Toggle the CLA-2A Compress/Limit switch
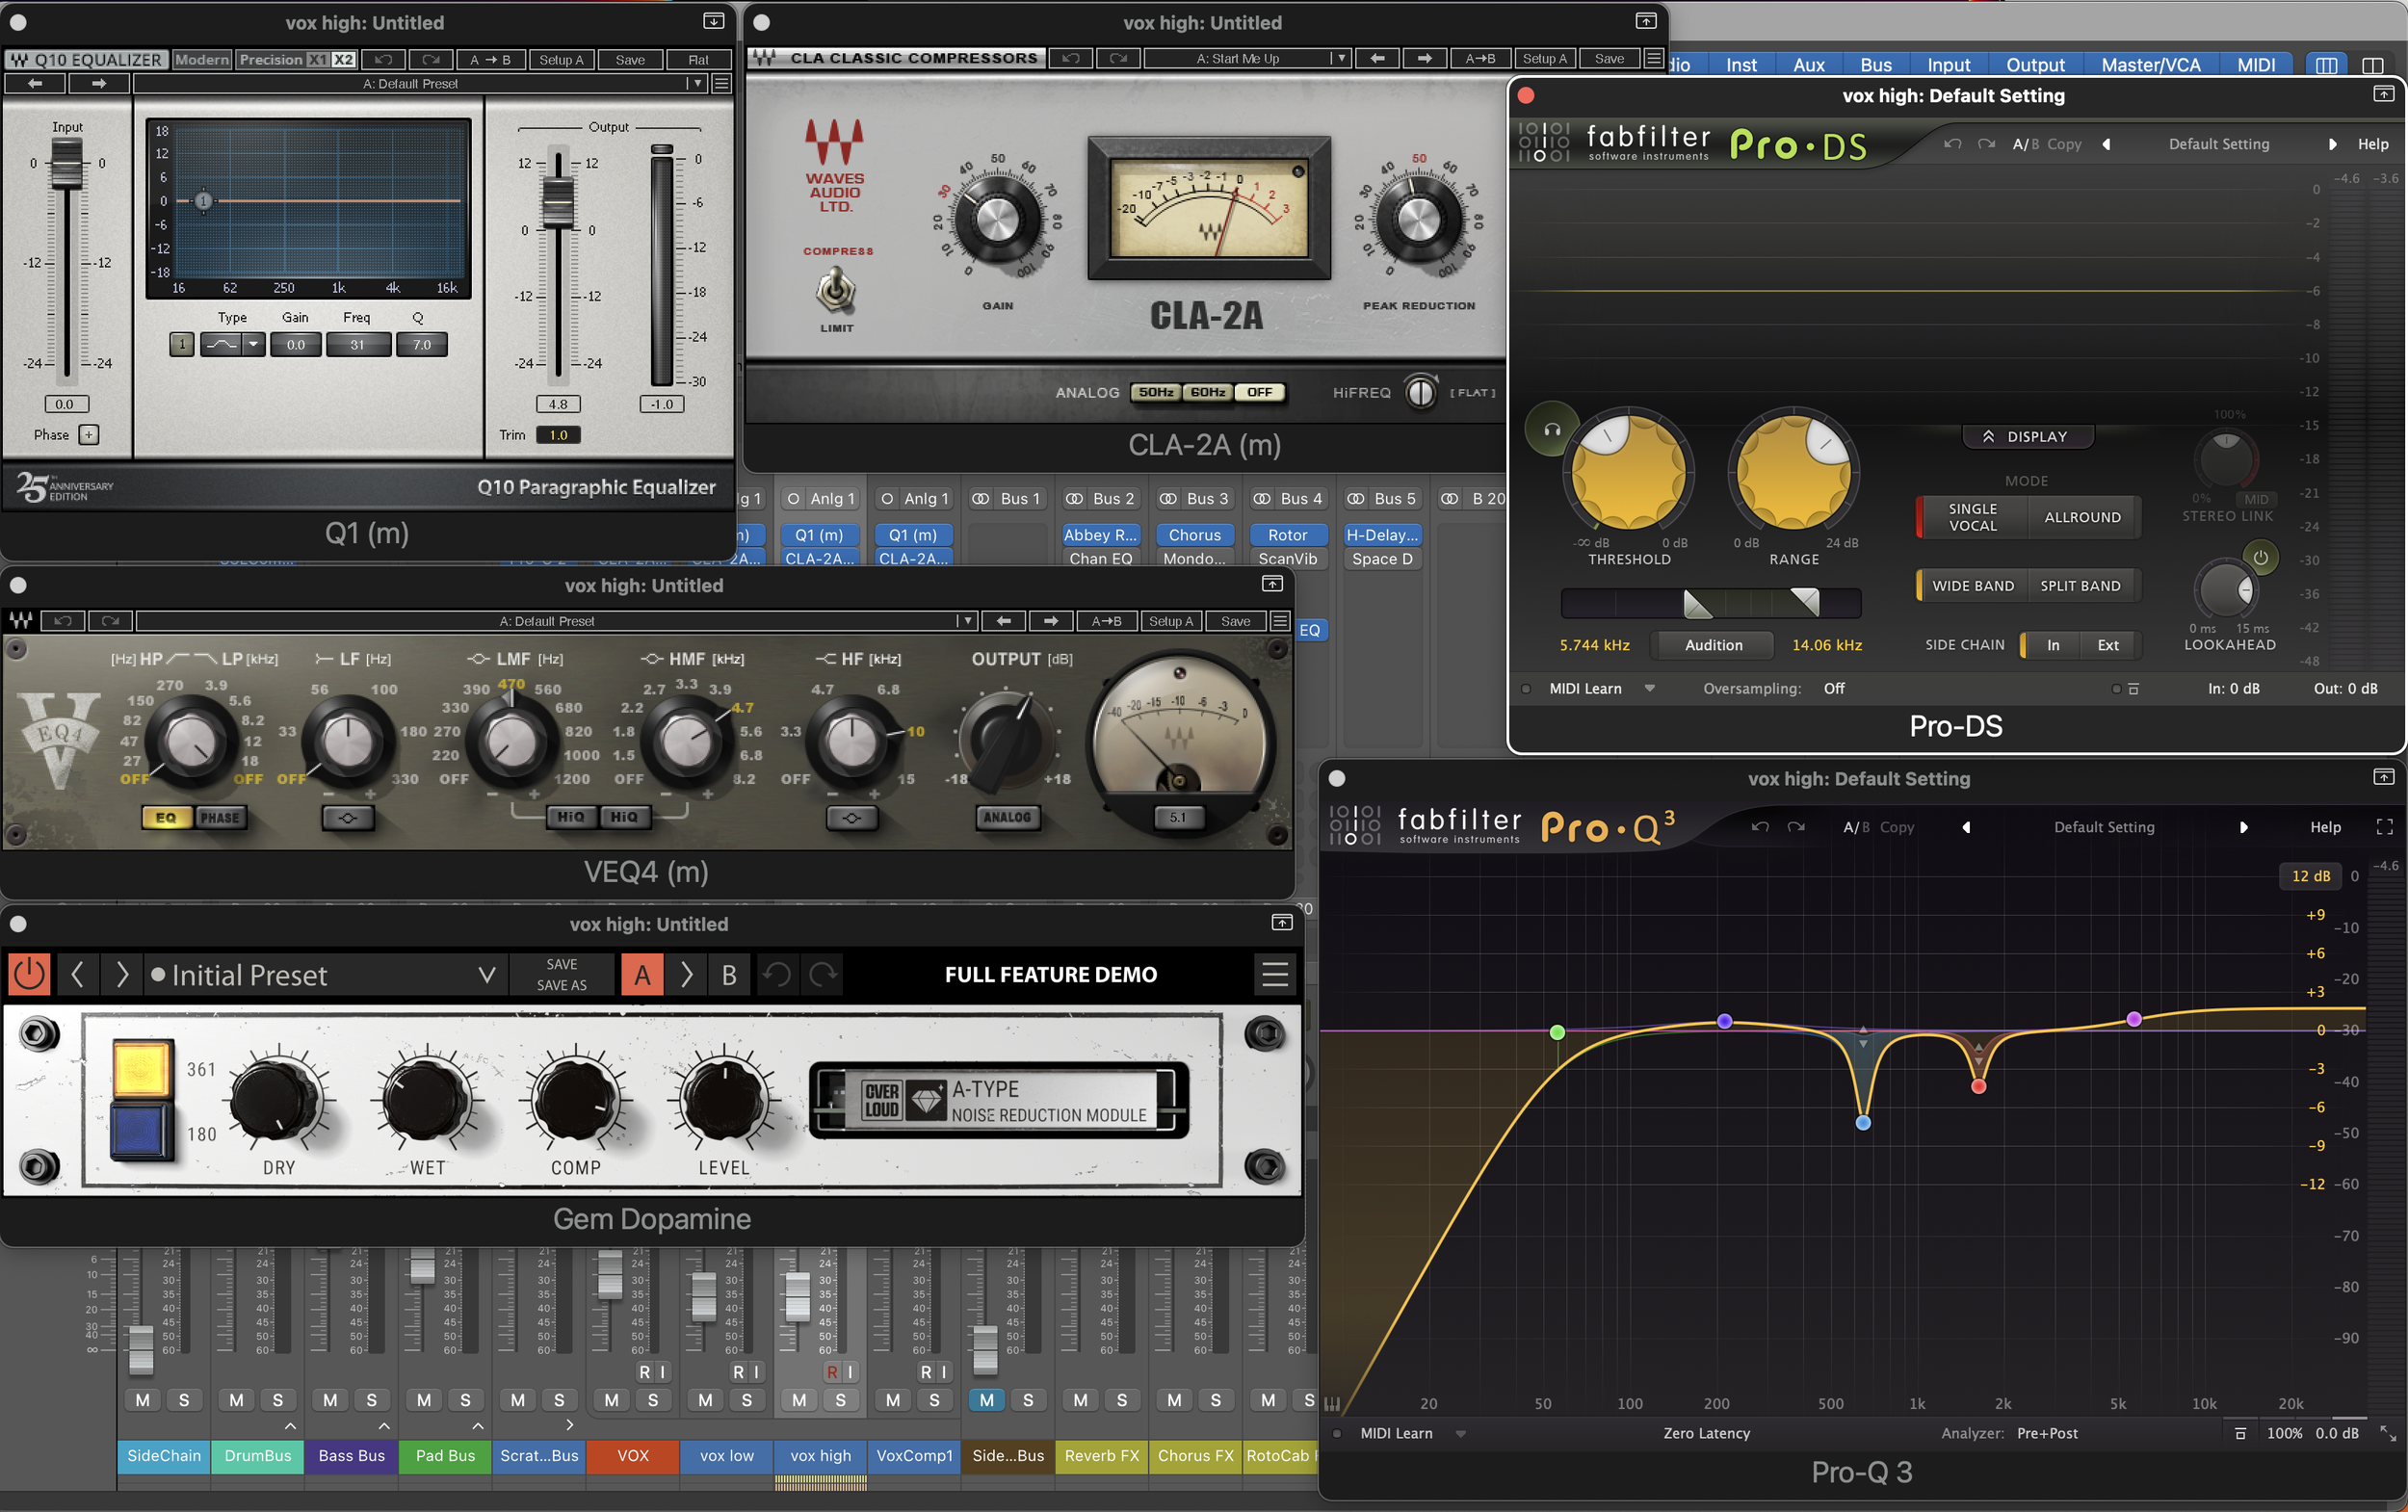This screenshot has height=1512, width=2408. point(836,290)
